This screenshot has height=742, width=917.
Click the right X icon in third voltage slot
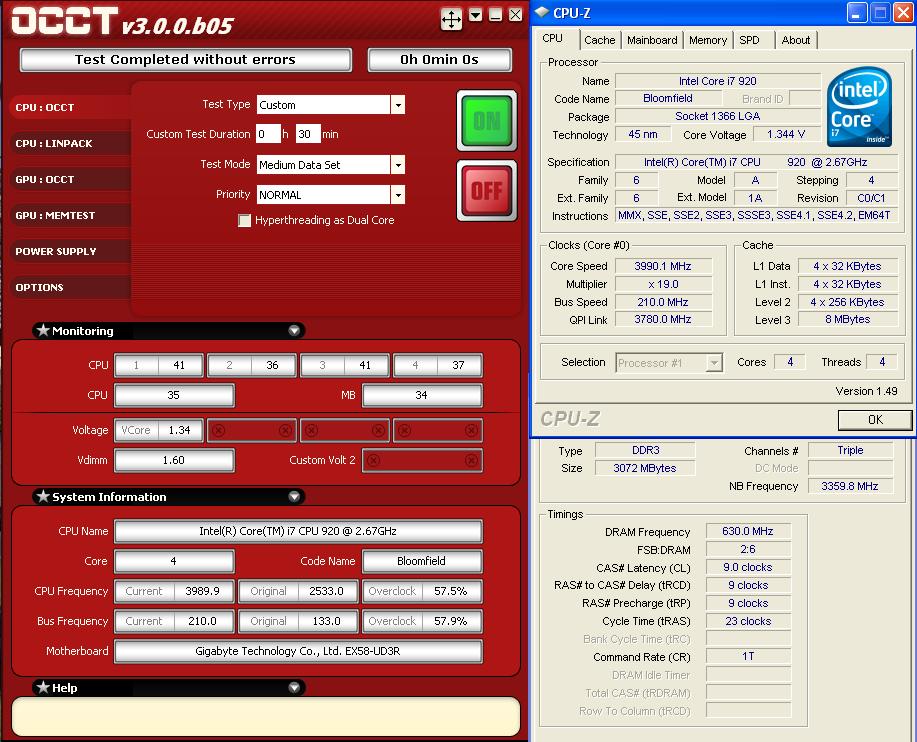[x=378, y=430]
